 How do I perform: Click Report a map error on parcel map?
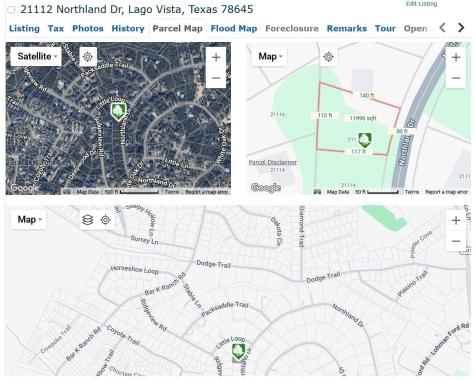(x=447, y=192)
